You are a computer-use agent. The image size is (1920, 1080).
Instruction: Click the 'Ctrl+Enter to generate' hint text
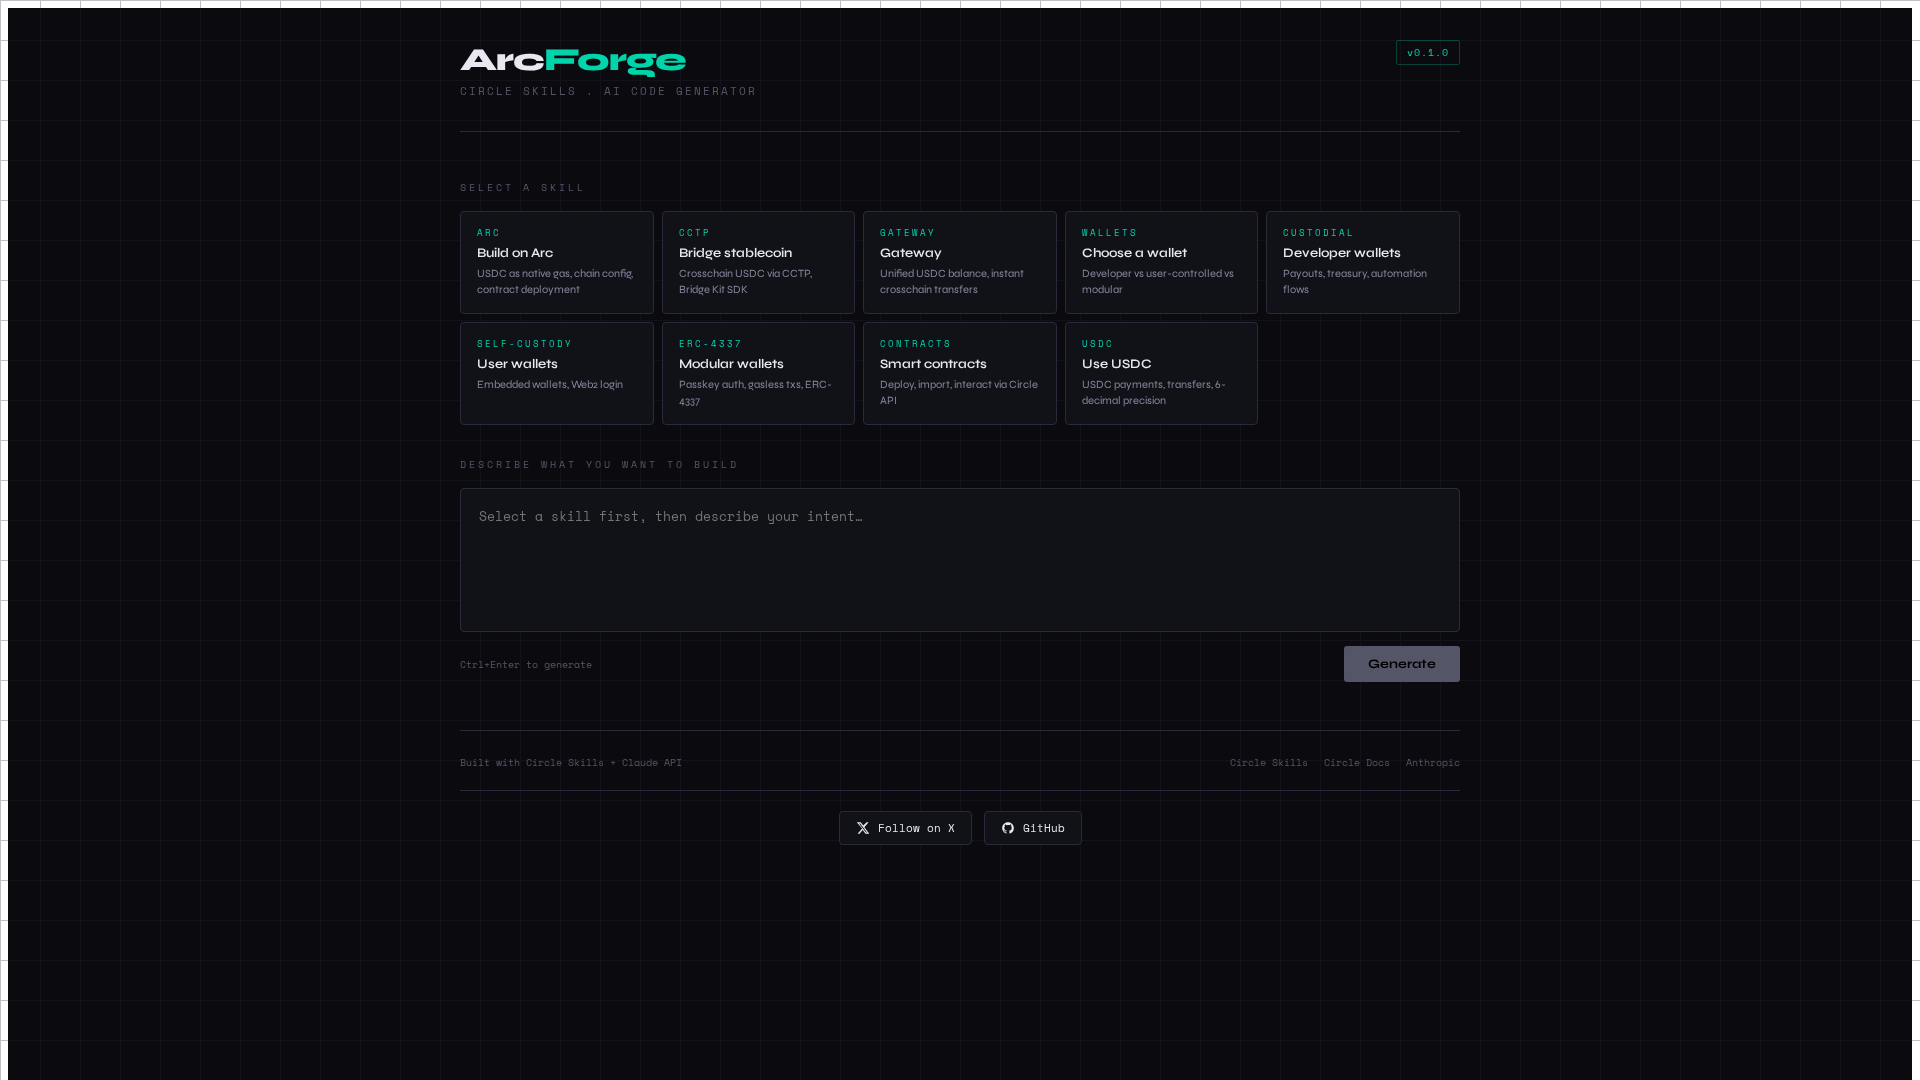526,665
